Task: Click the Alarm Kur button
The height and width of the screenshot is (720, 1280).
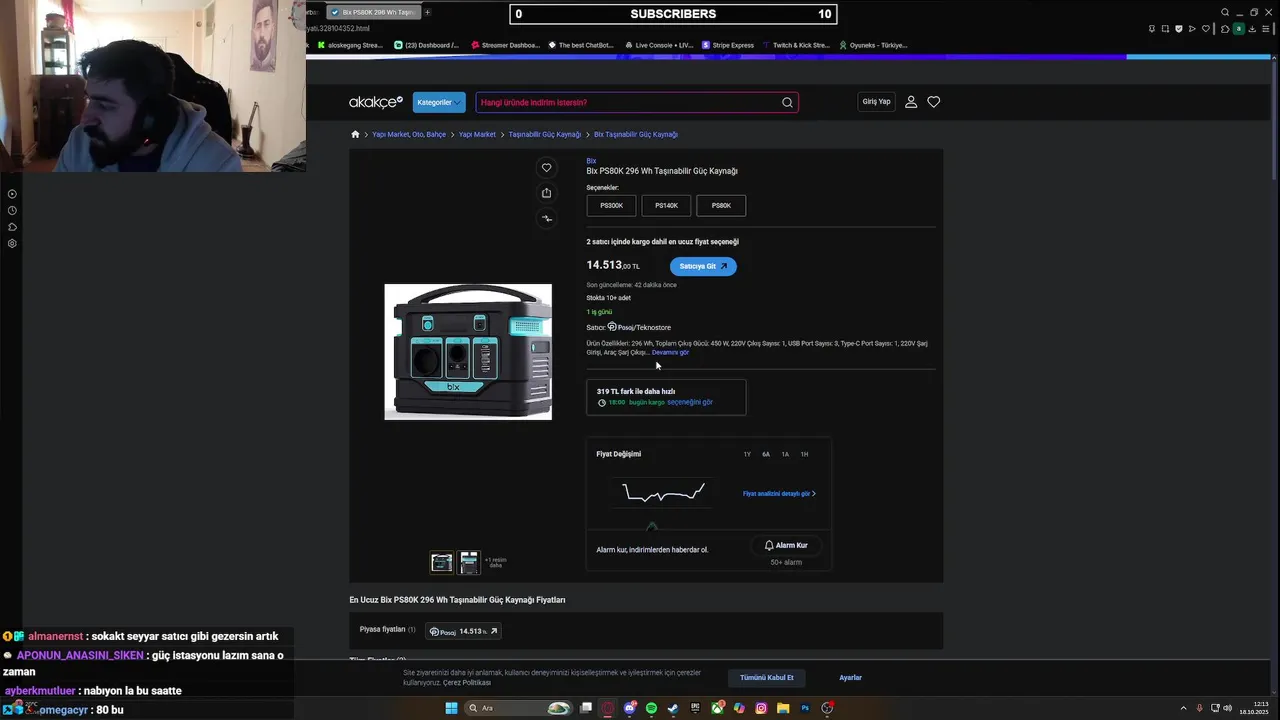Action: click(786, 545)
